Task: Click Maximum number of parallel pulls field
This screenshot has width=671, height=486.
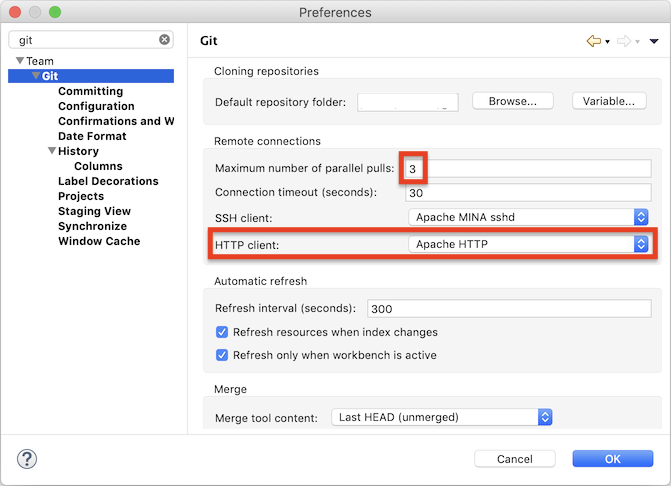Action: point(528,169)
